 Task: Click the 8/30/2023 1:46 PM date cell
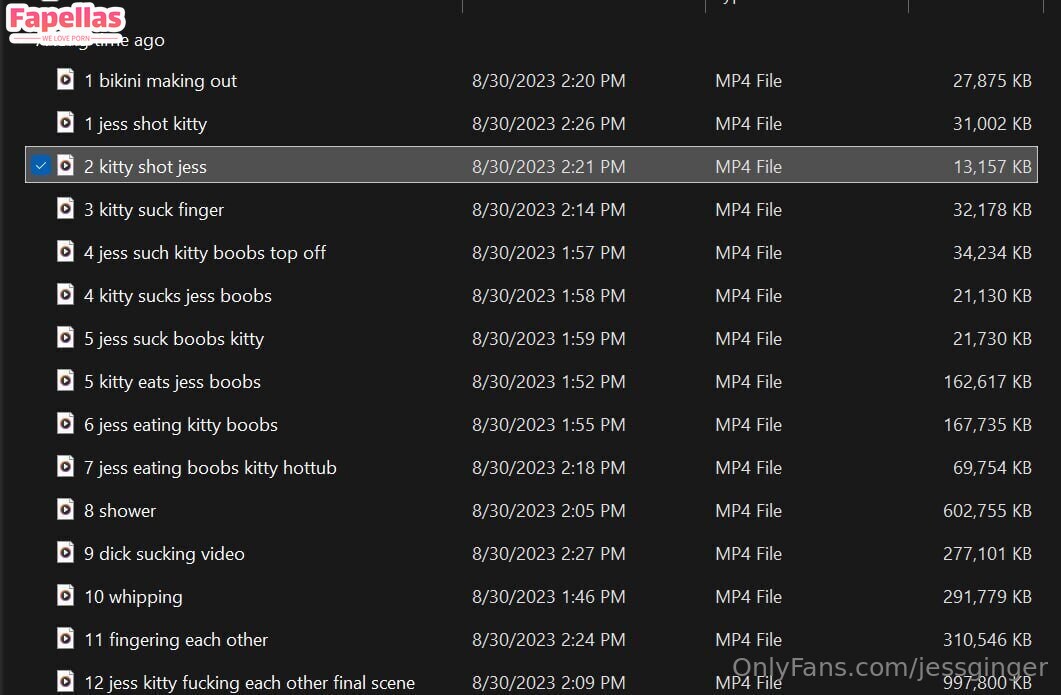[548, 597]
